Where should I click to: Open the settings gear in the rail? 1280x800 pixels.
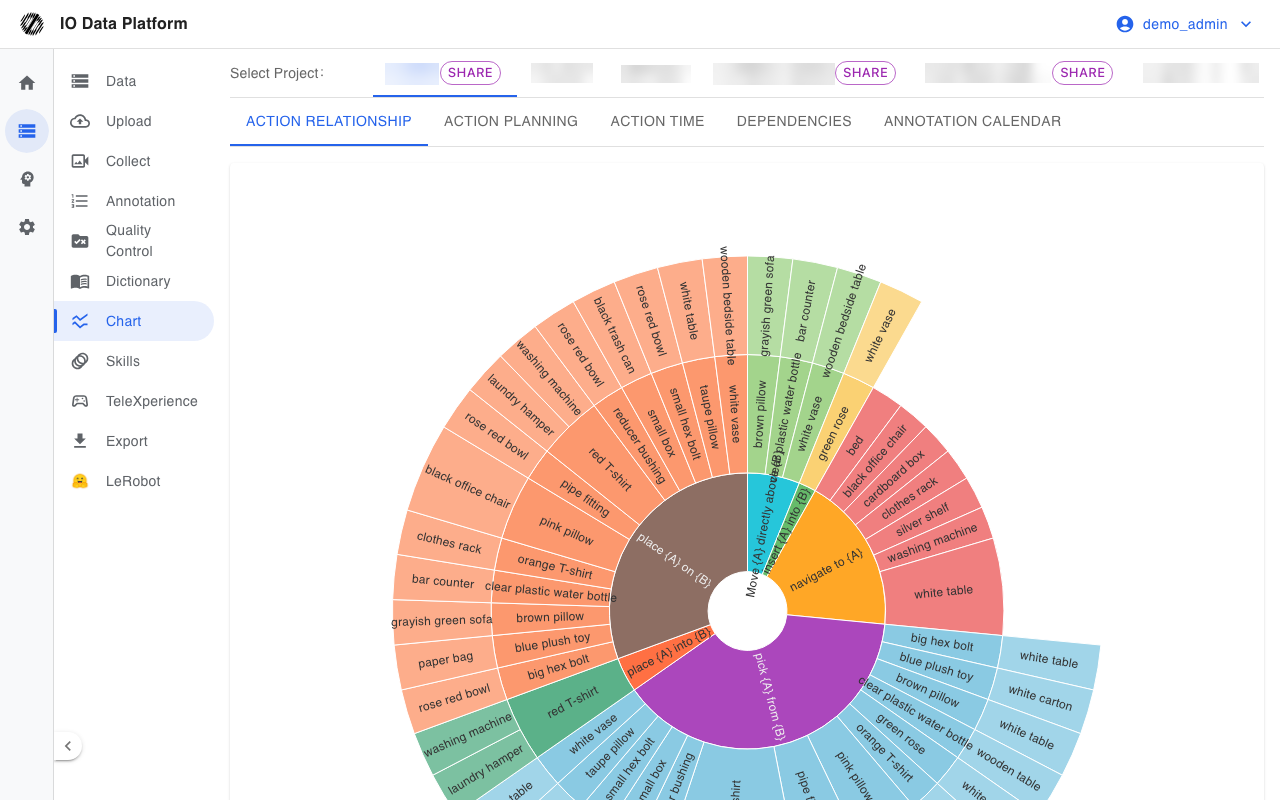pos(27,227)
